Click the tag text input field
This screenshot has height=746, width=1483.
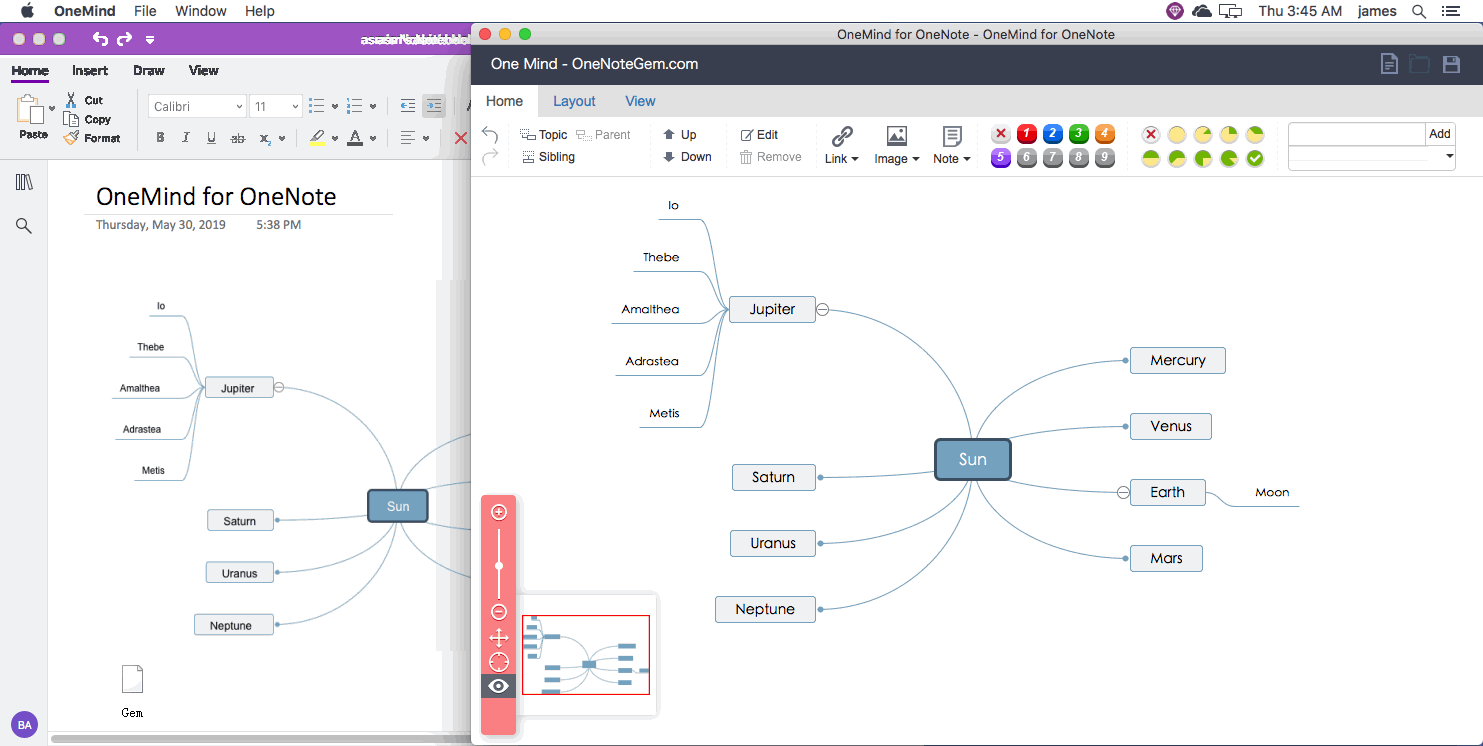[x=1356, y=134]
